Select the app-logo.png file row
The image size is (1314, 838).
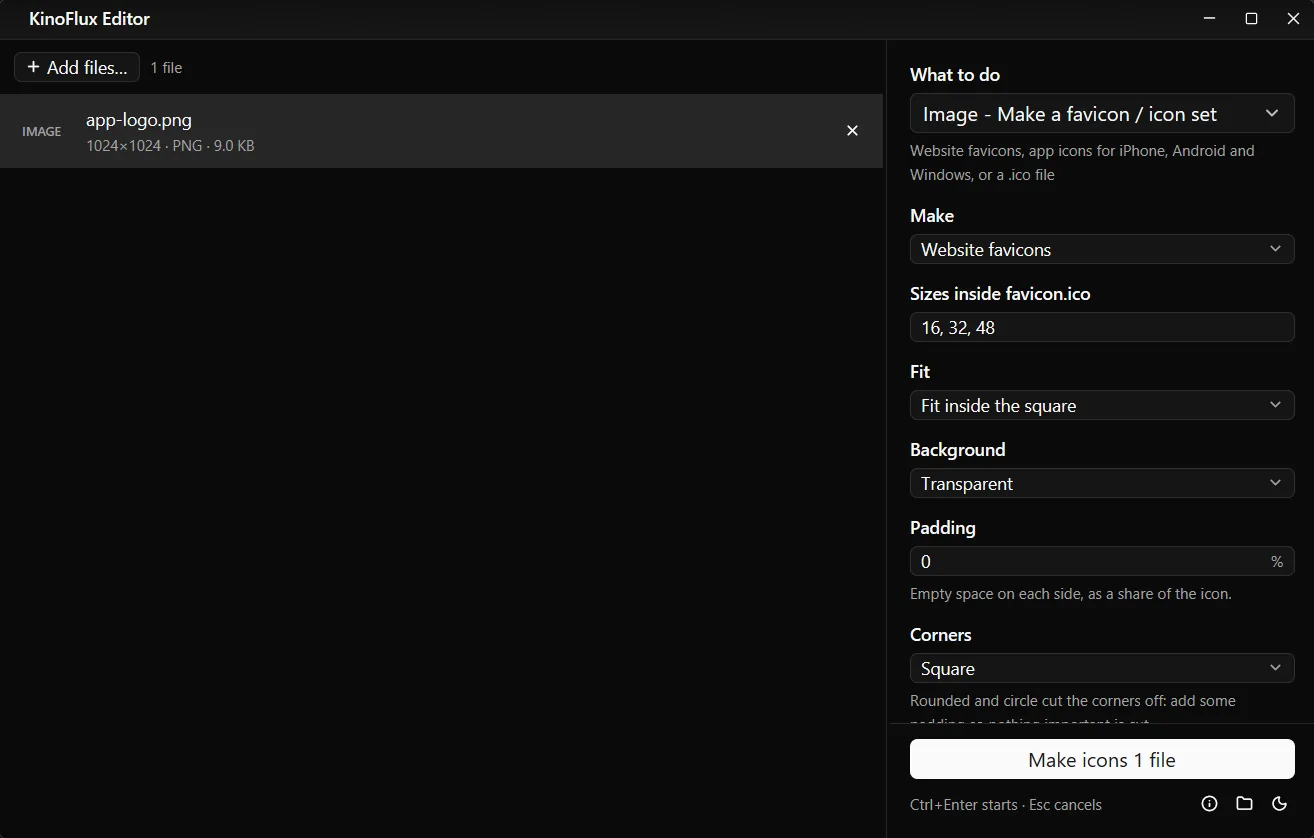point(441,131)
